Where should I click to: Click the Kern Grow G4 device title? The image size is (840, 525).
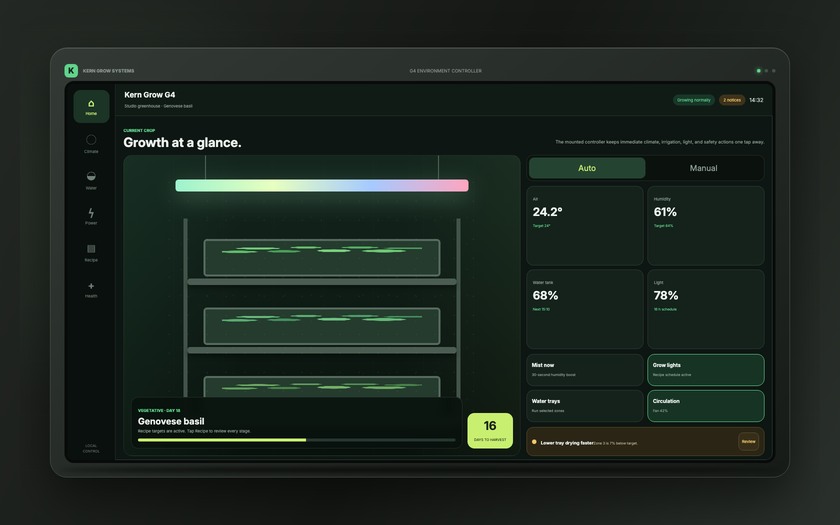click(149, 95)
